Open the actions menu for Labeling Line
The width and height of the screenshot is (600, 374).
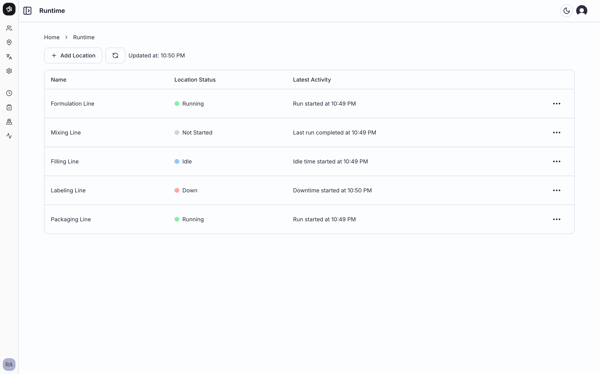556,190
